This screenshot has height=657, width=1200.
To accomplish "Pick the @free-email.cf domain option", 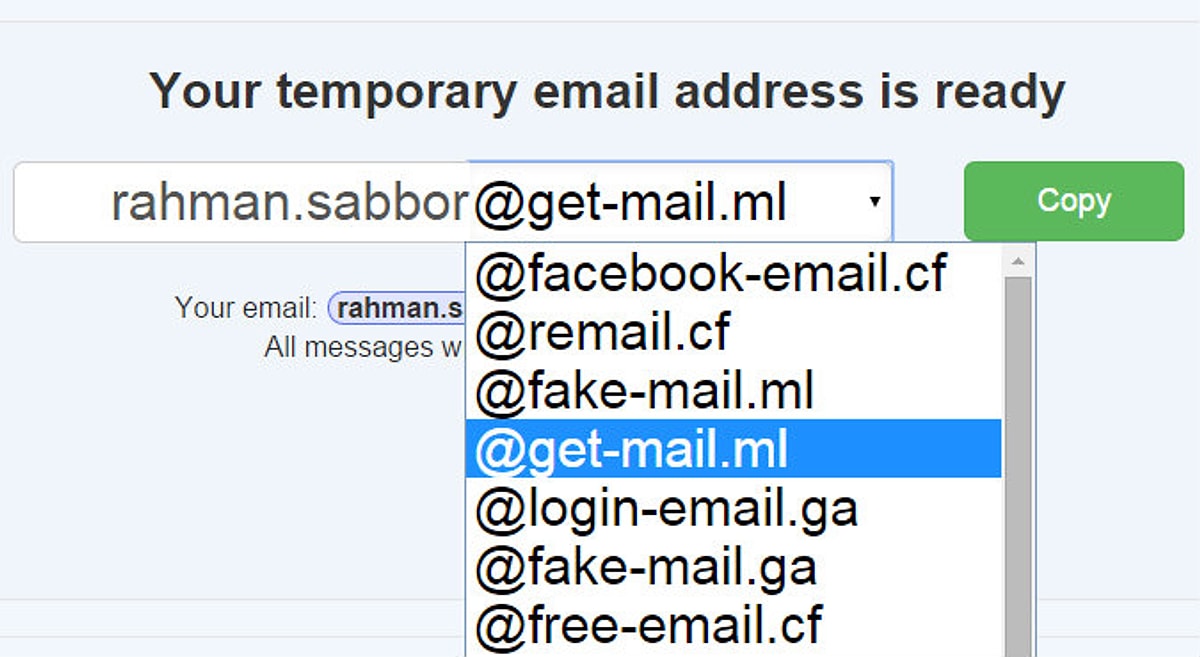I will 648,625.
